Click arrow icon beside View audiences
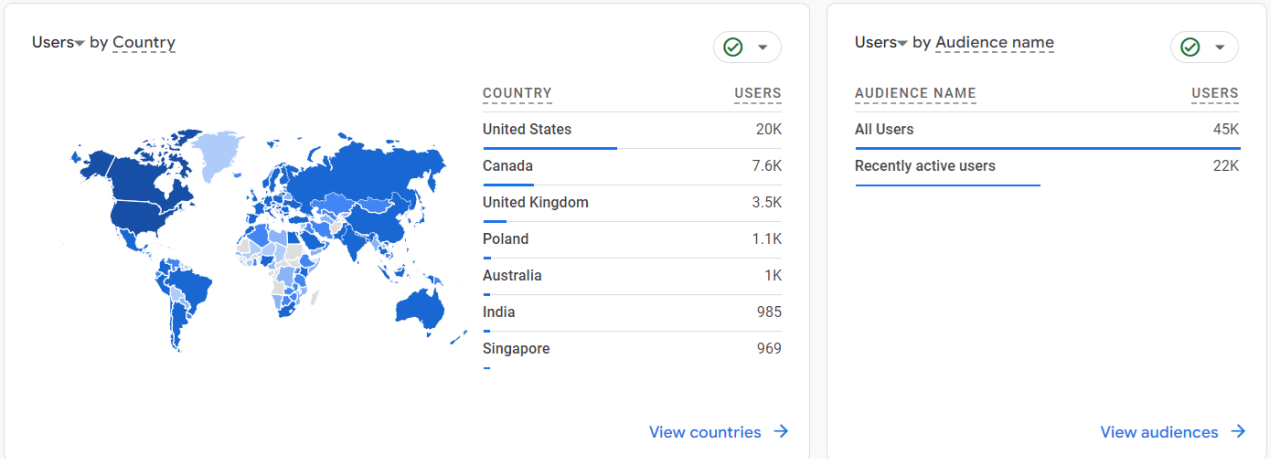 [x=1238, y=432]
